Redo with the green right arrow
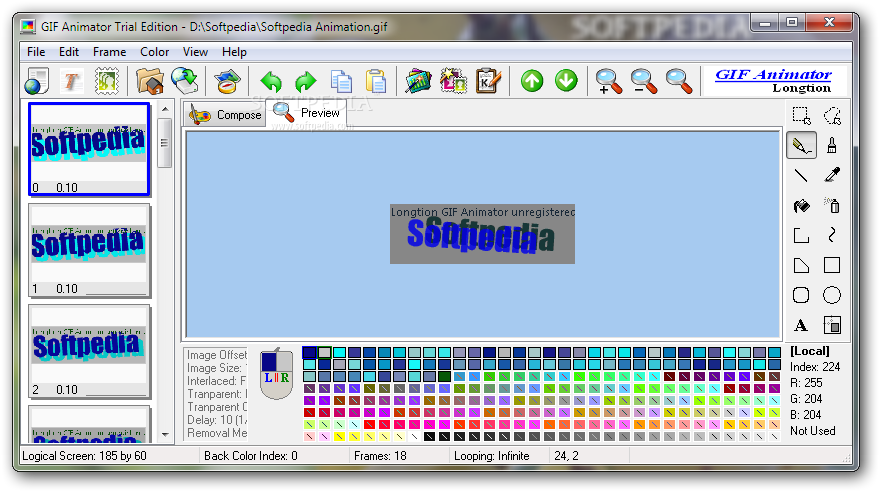 306,82
